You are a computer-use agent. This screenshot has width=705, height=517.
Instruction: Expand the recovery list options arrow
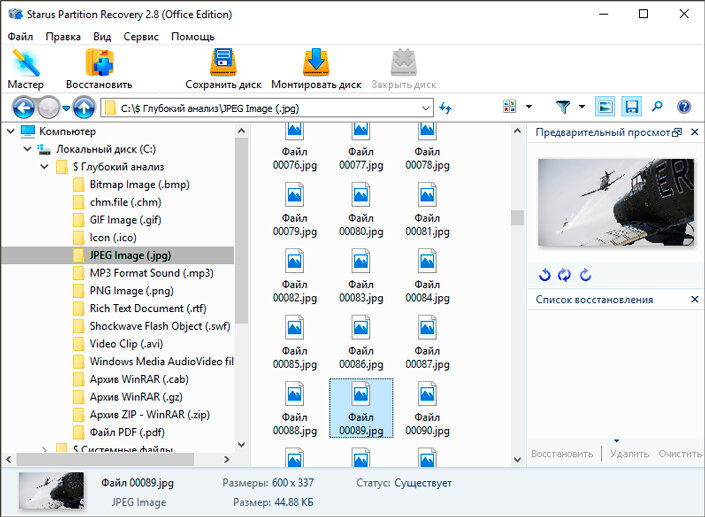pos(616,441)
